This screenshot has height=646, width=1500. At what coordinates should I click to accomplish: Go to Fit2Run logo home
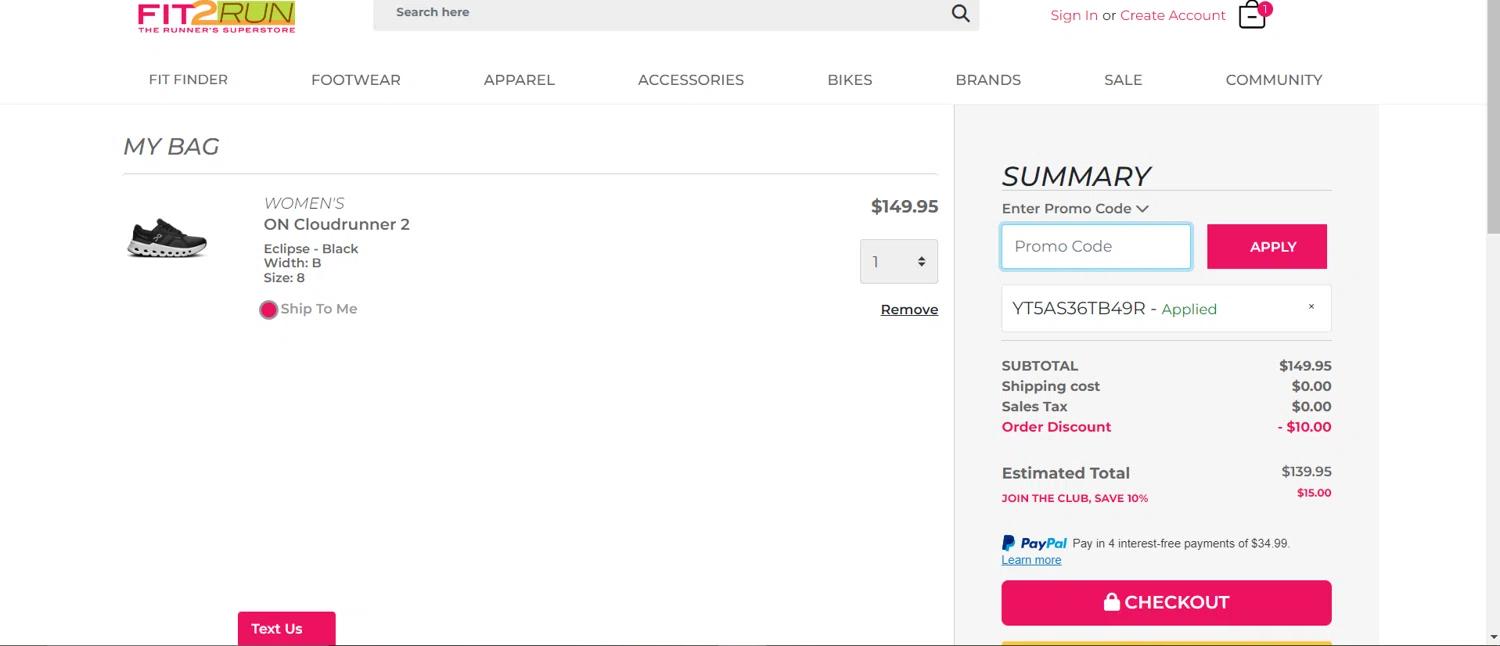[216, 17]
